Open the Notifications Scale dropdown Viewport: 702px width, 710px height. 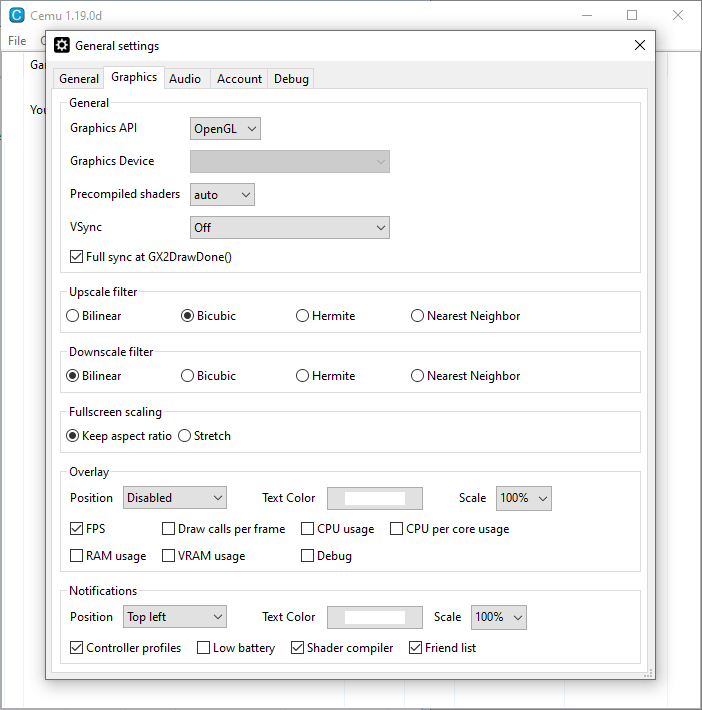[499, 618]
